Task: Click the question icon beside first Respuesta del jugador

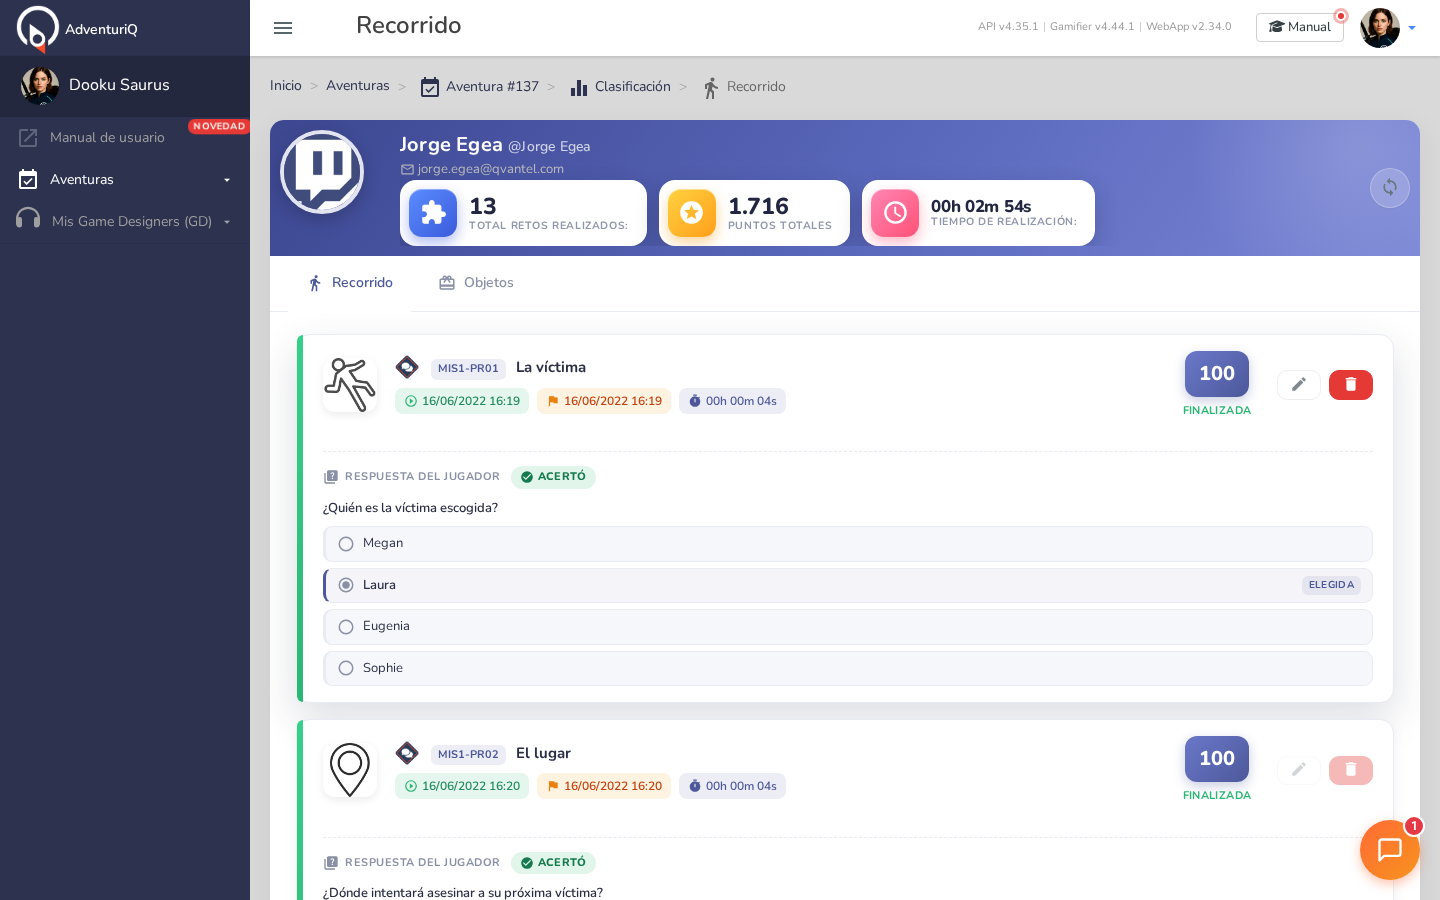Action: coord(331,478)
